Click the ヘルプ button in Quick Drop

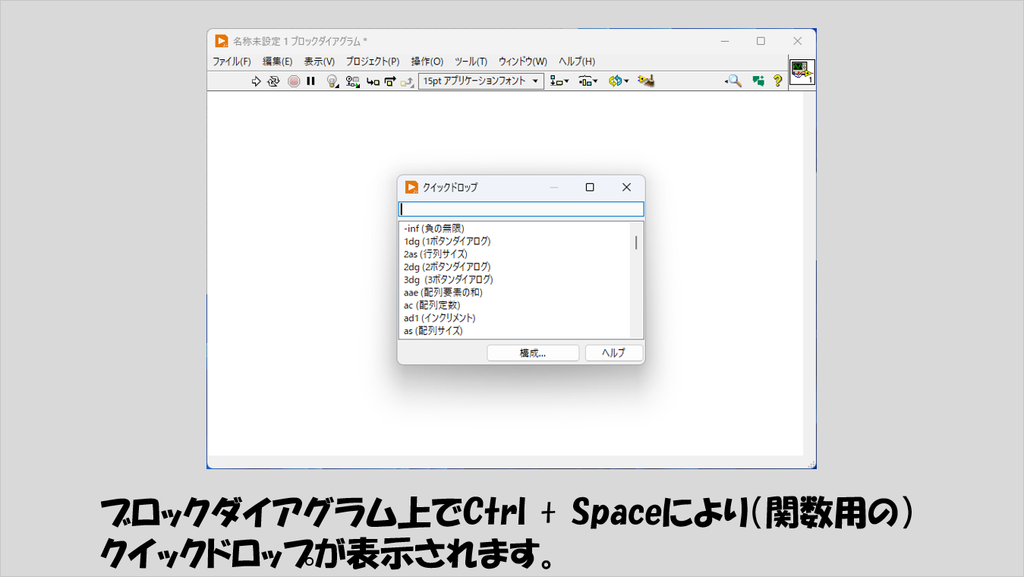coord(613,353)
